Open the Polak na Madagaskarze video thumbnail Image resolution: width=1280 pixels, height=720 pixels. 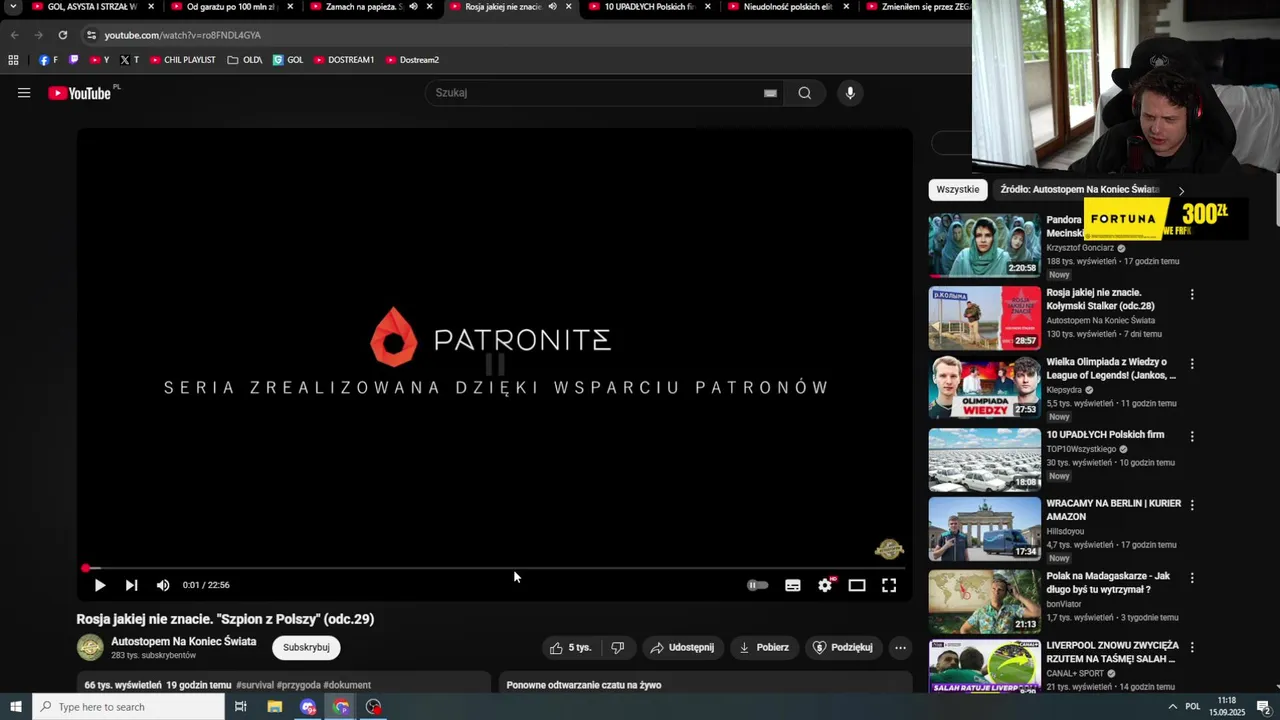click(985, 602)
